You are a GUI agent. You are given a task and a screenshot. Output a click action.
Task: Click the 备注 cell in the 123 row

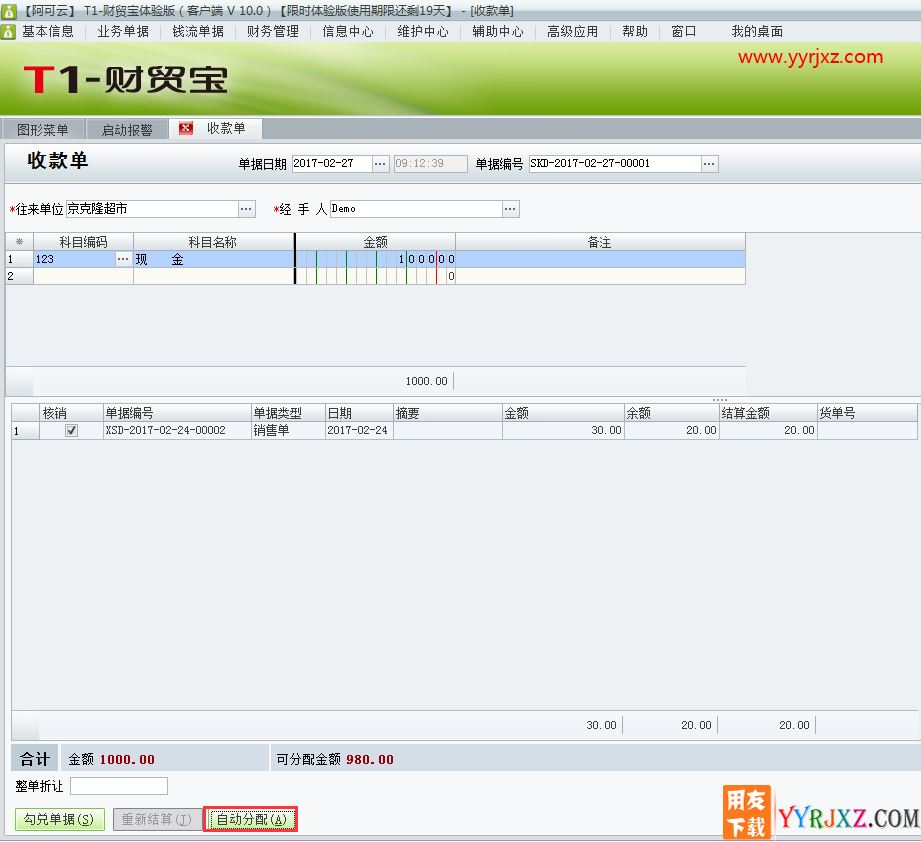pyautogui.click(x=600, y=259)
